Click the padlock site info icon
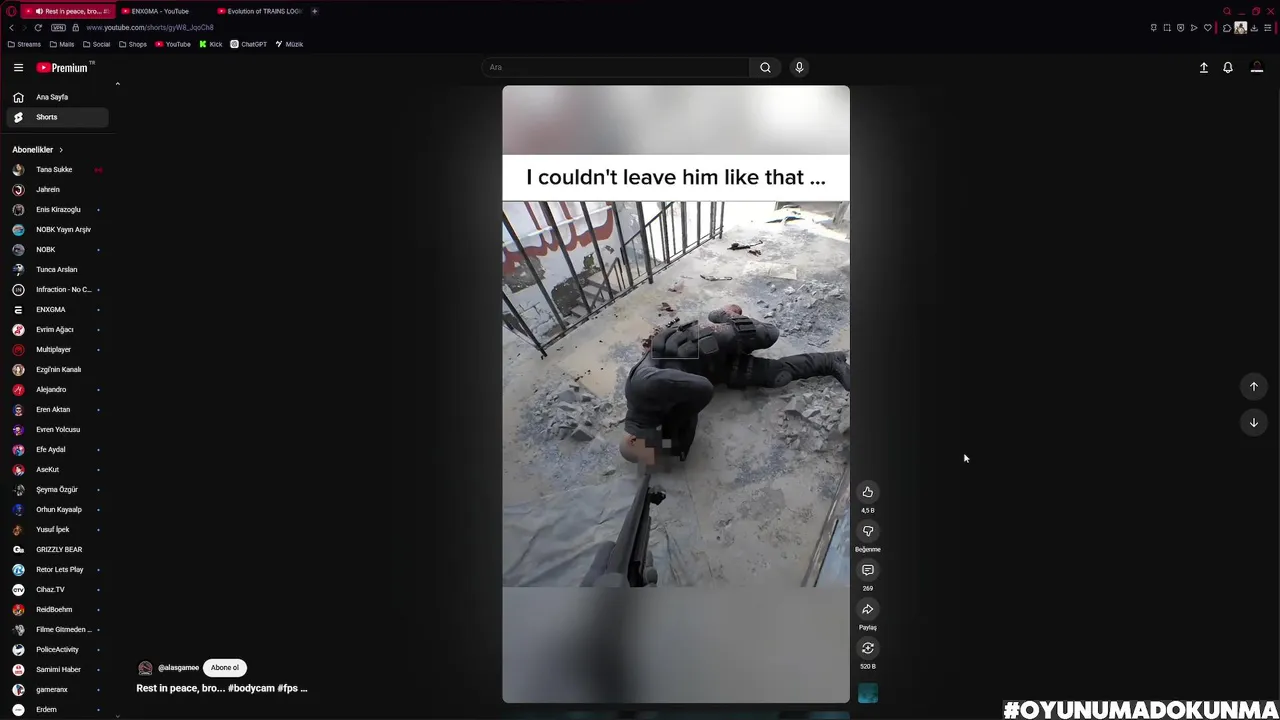 [75, 28]
